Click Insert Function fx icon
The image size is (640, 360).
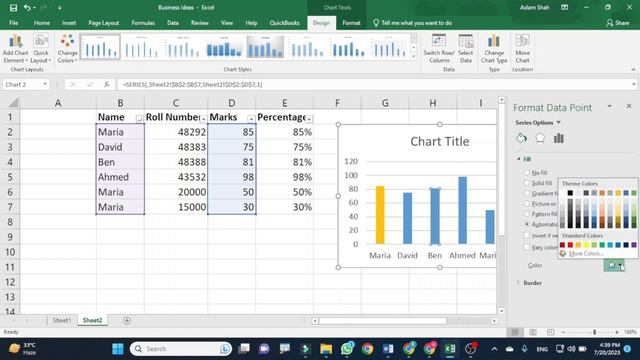coord(107,84)
